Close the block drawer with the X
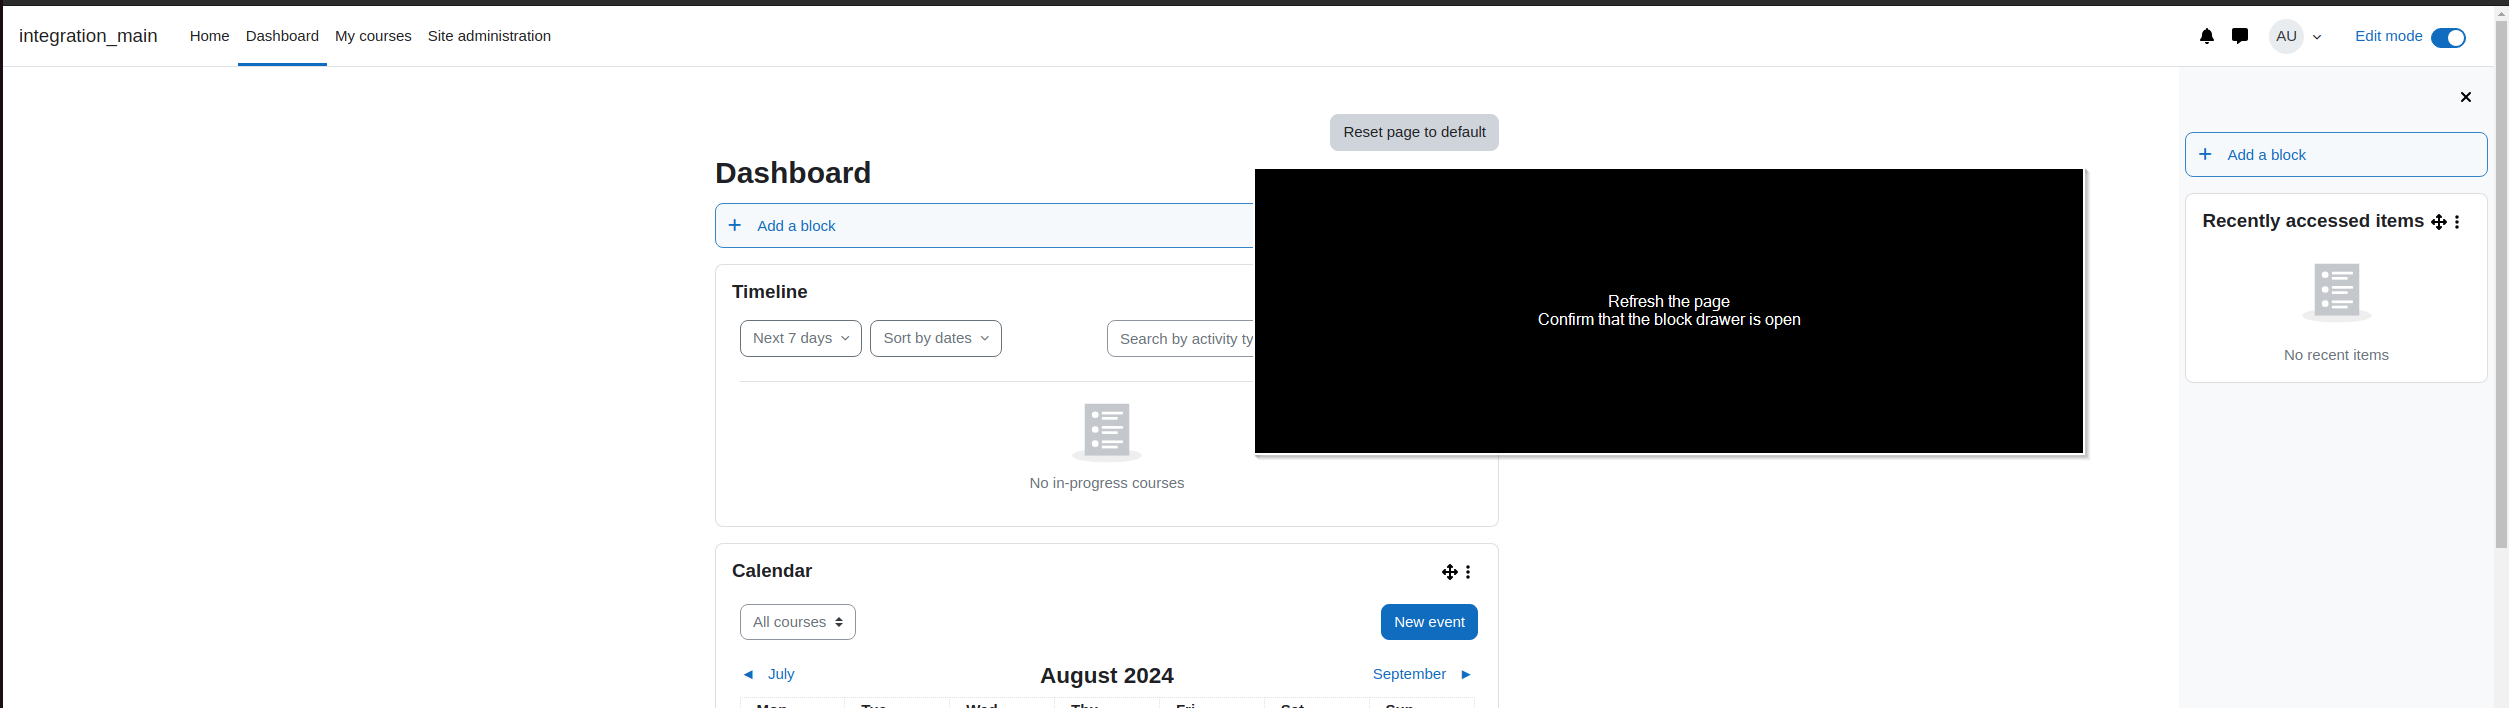Screen dimensions: 2509x708 [2466, 97]
